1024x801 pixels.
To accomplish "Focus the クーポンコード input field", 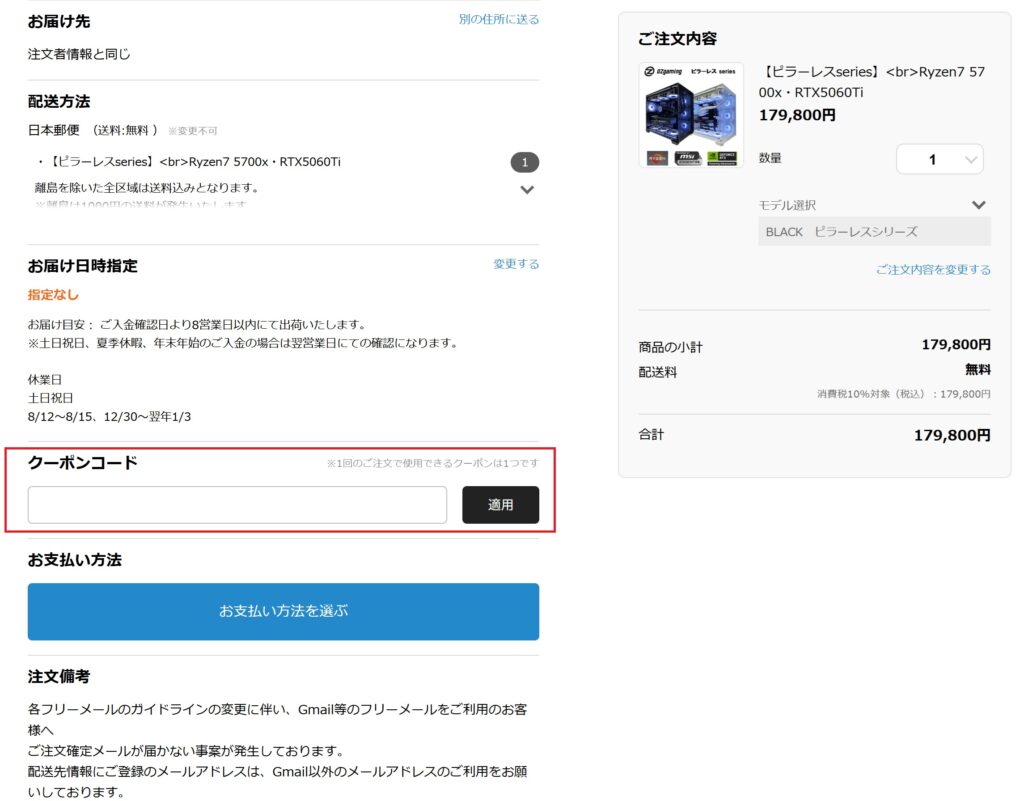I will 237,505.
